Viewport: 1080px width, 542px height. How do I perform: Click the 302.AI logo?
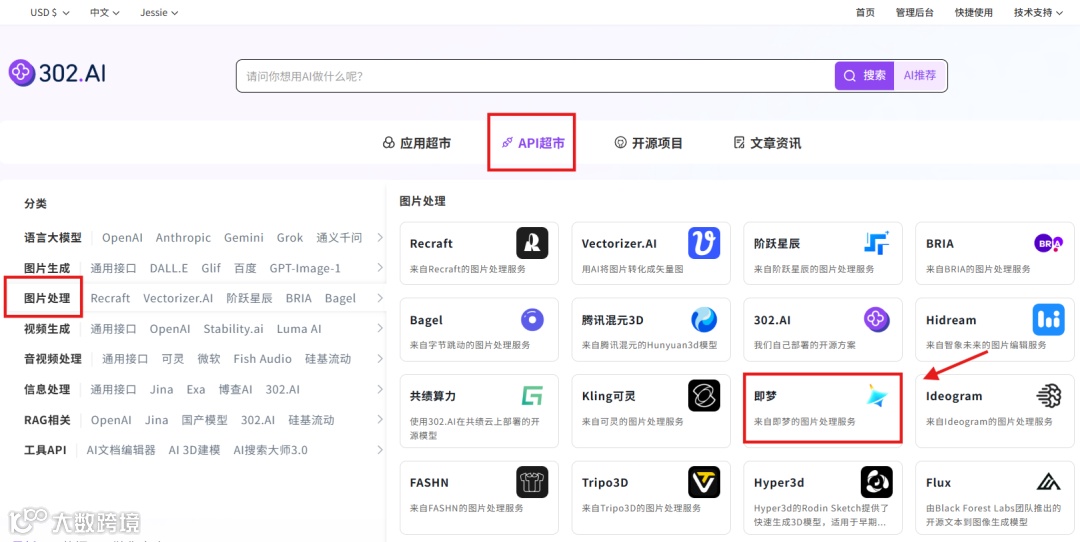pyautogui.click(x=57, y=72)
